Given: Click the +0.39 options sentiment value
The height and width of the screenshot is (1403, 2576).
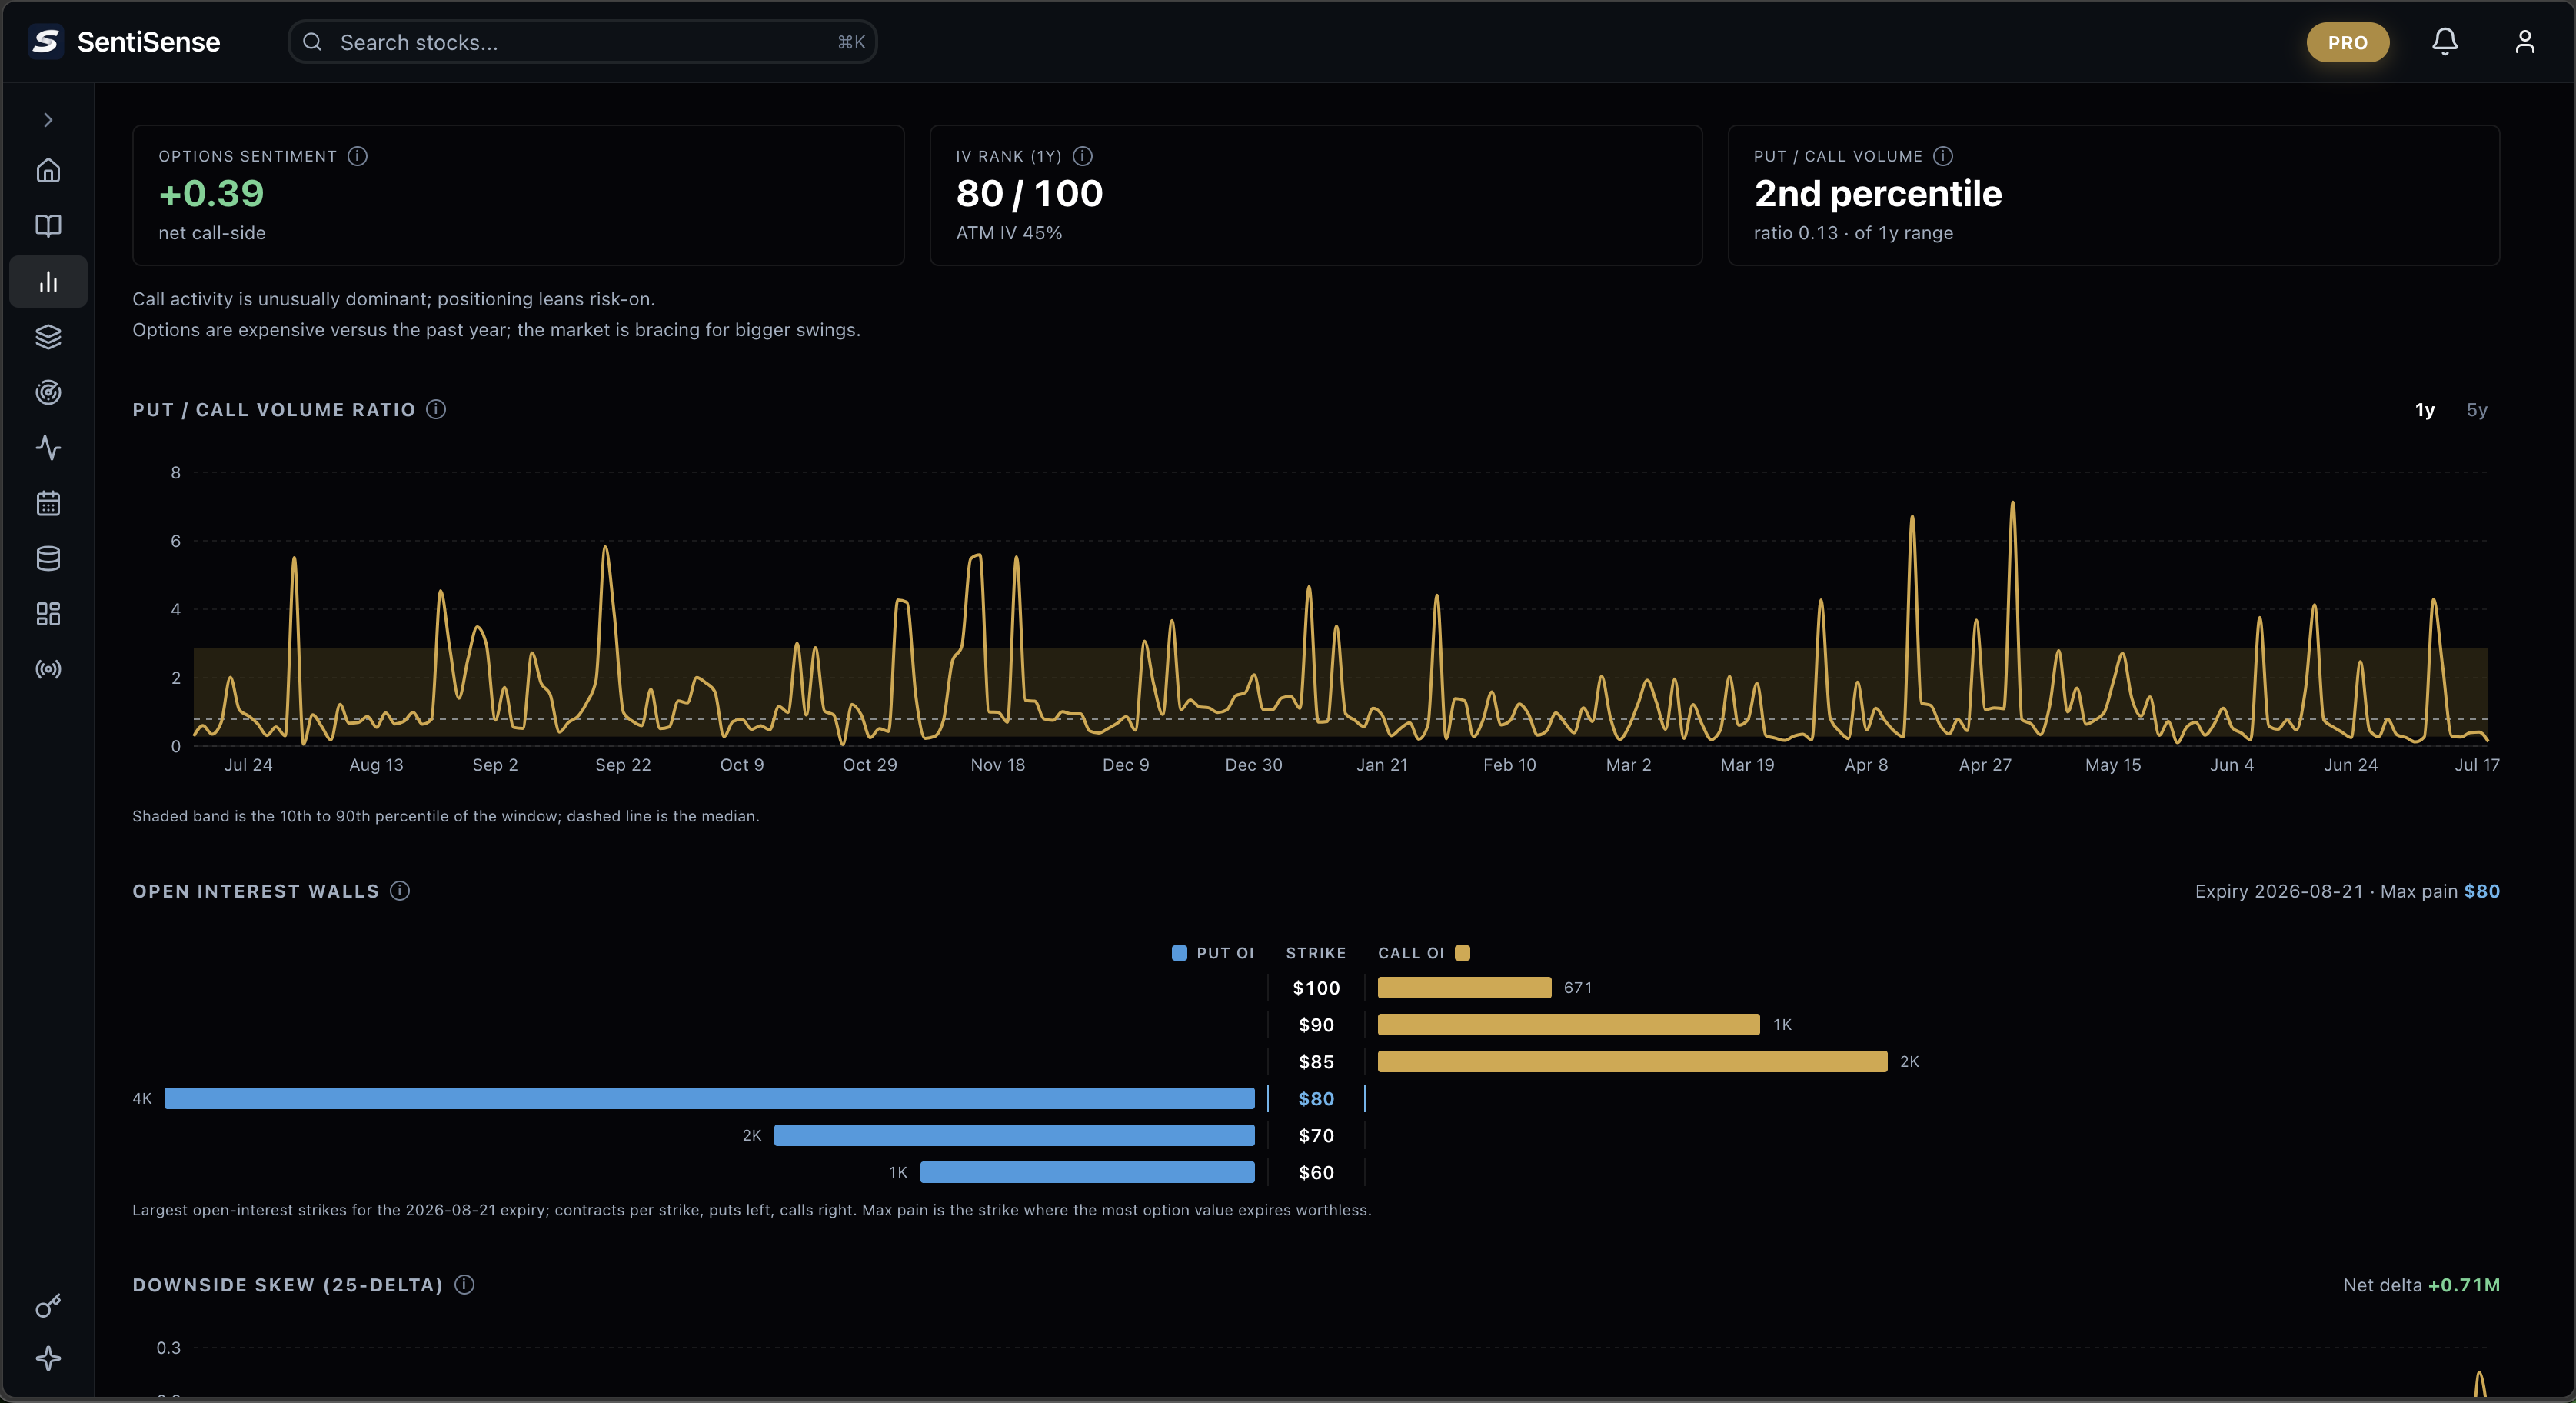Looking at the screenshot, I should (x=211, y=193).
